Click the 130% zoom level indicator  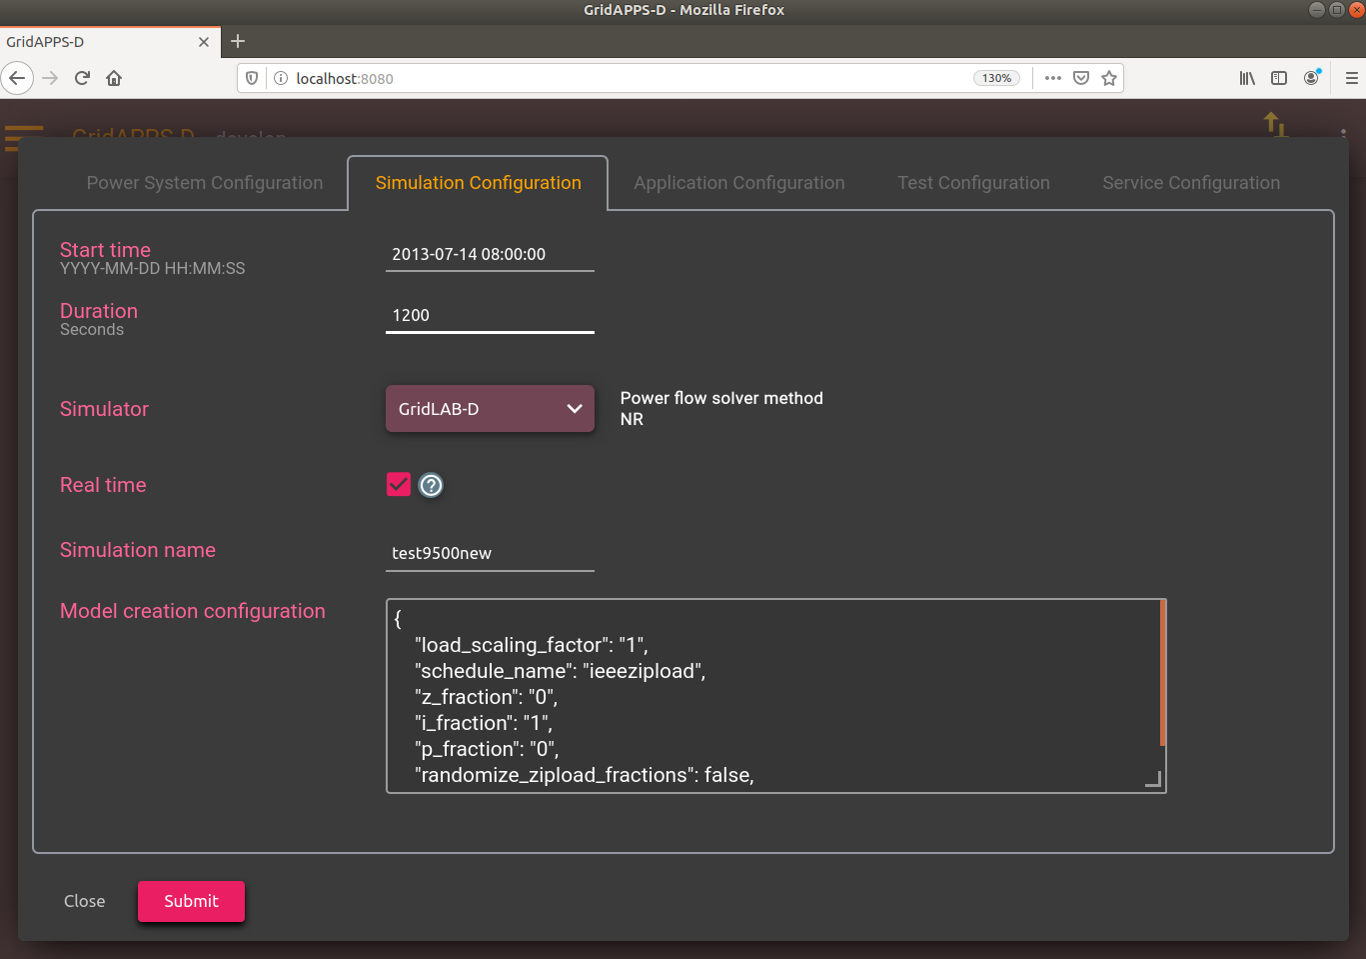pyautogui.click(x=996, y=78)
